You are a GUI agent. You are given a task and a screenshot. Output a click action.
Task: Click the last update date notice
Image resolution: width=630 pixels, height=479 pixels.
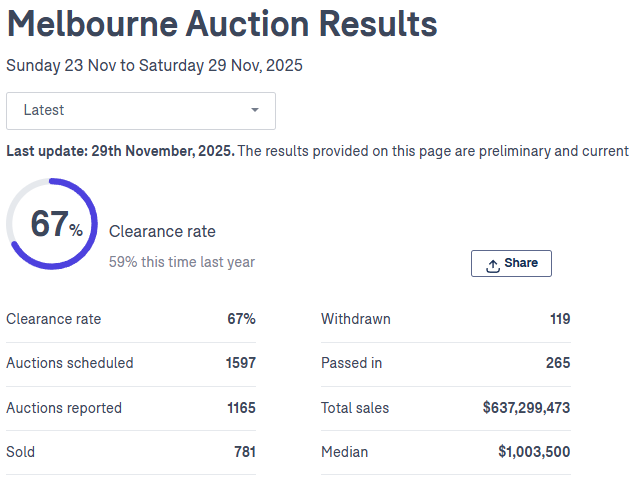coord(120,151)
